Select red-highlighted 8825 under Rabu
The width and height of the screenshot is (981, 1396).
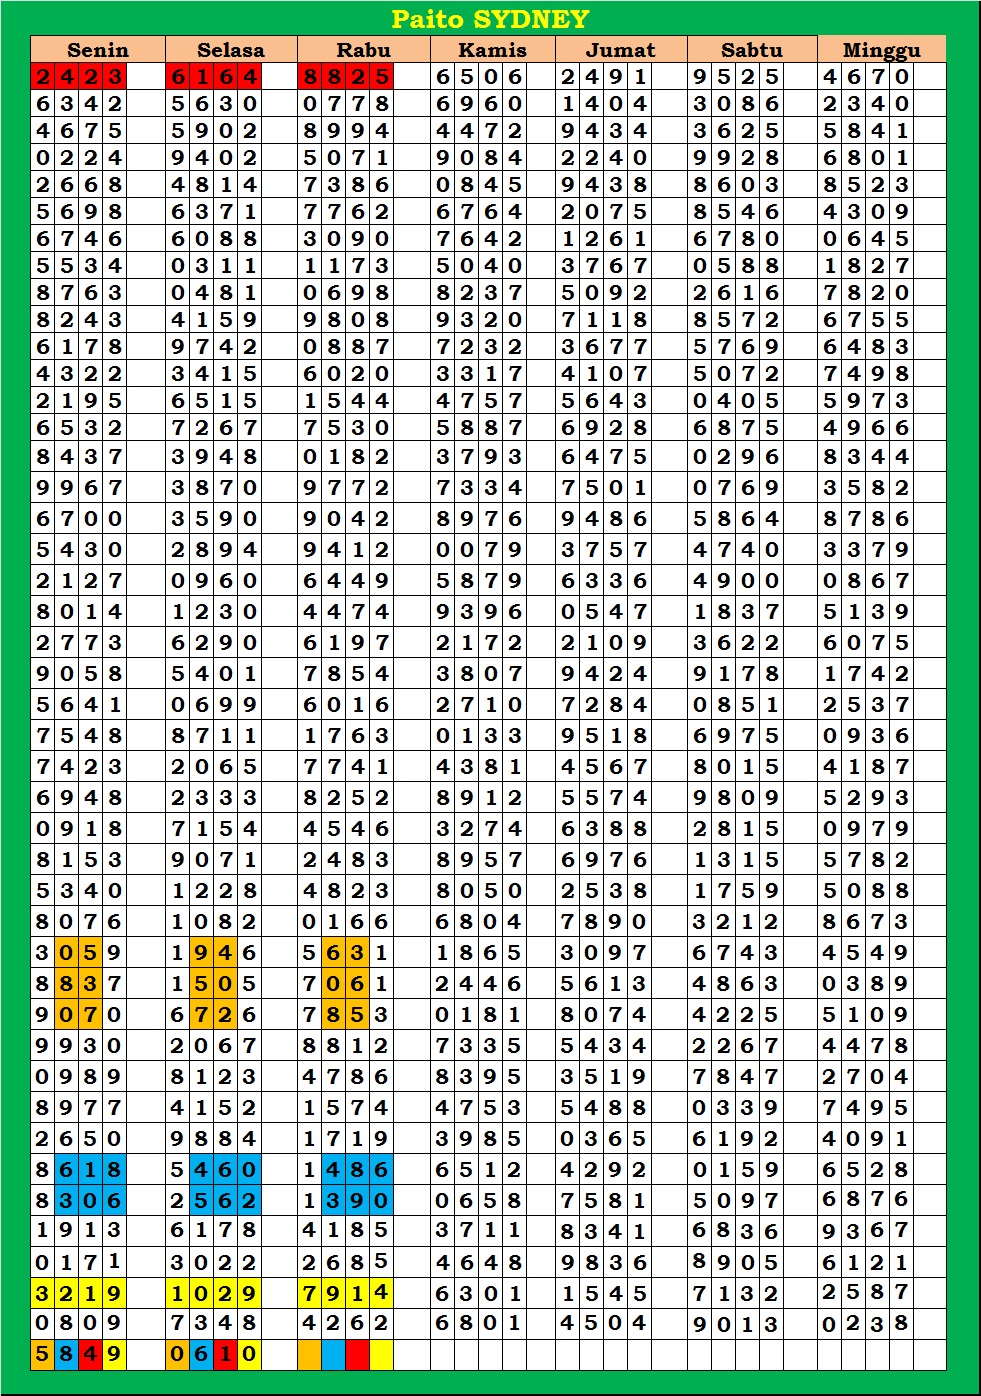point(346,77)
